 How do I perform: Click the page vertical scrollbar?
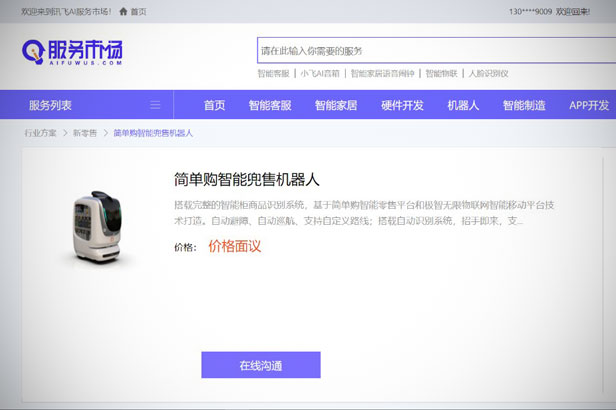click(x=603, y=274)
